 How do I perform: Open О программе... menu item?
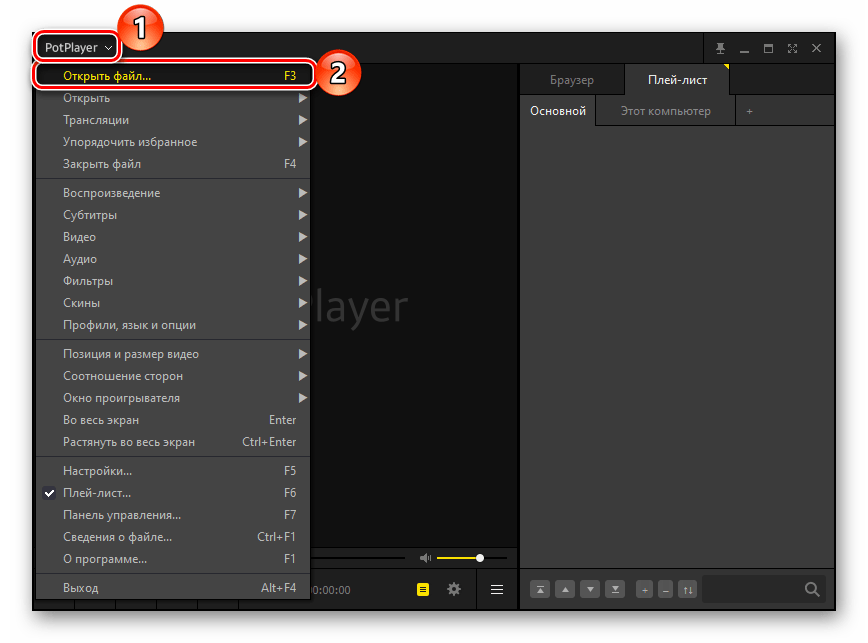[173, 559]
